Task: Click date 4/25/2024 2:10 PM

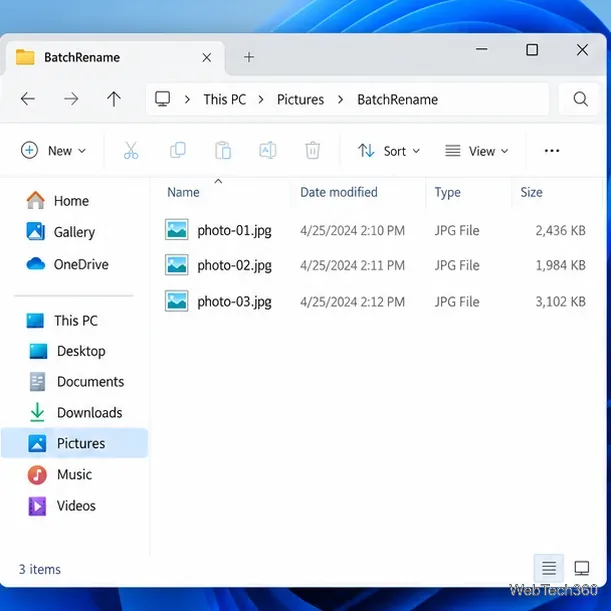Action: [x=352, y=230]
